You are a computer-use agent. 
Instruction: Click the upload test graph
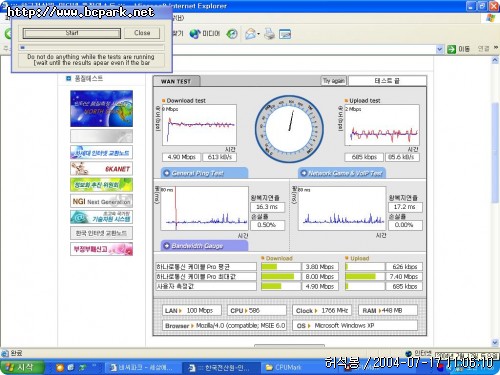[382, 125]
